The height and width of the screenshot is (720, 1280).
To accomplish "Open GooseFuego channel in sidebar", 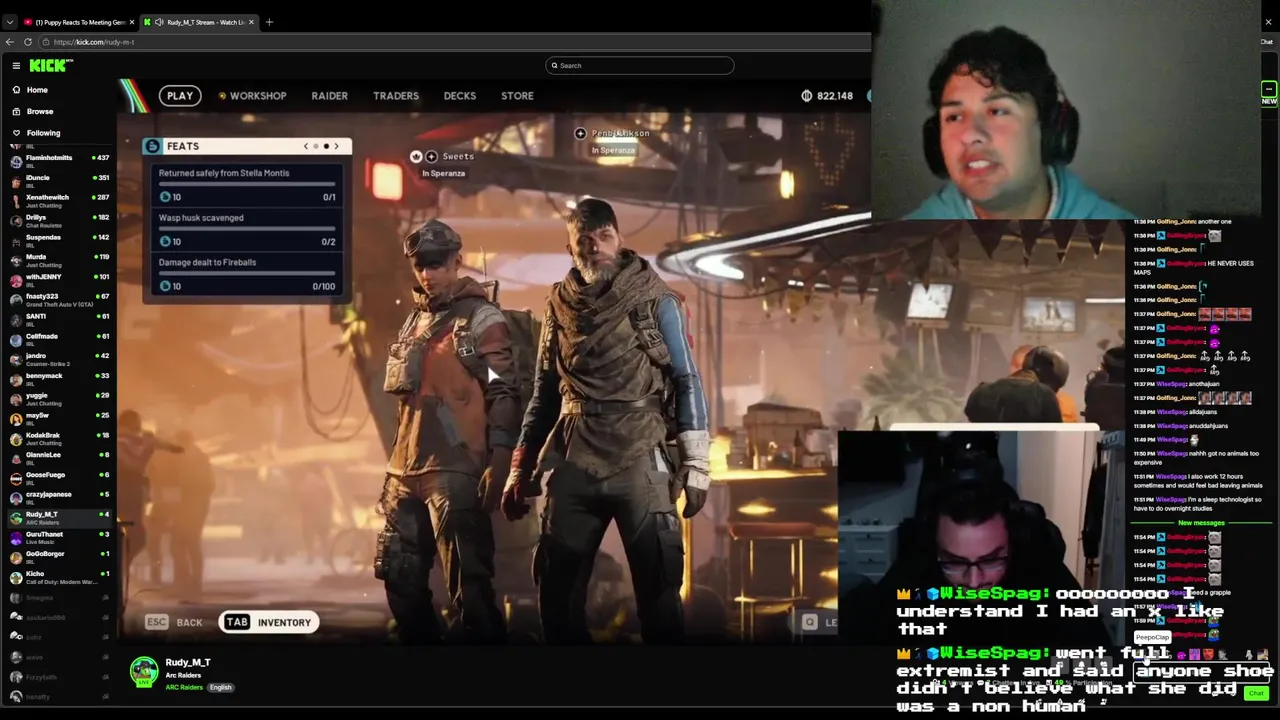I will (x=59, y=477).
